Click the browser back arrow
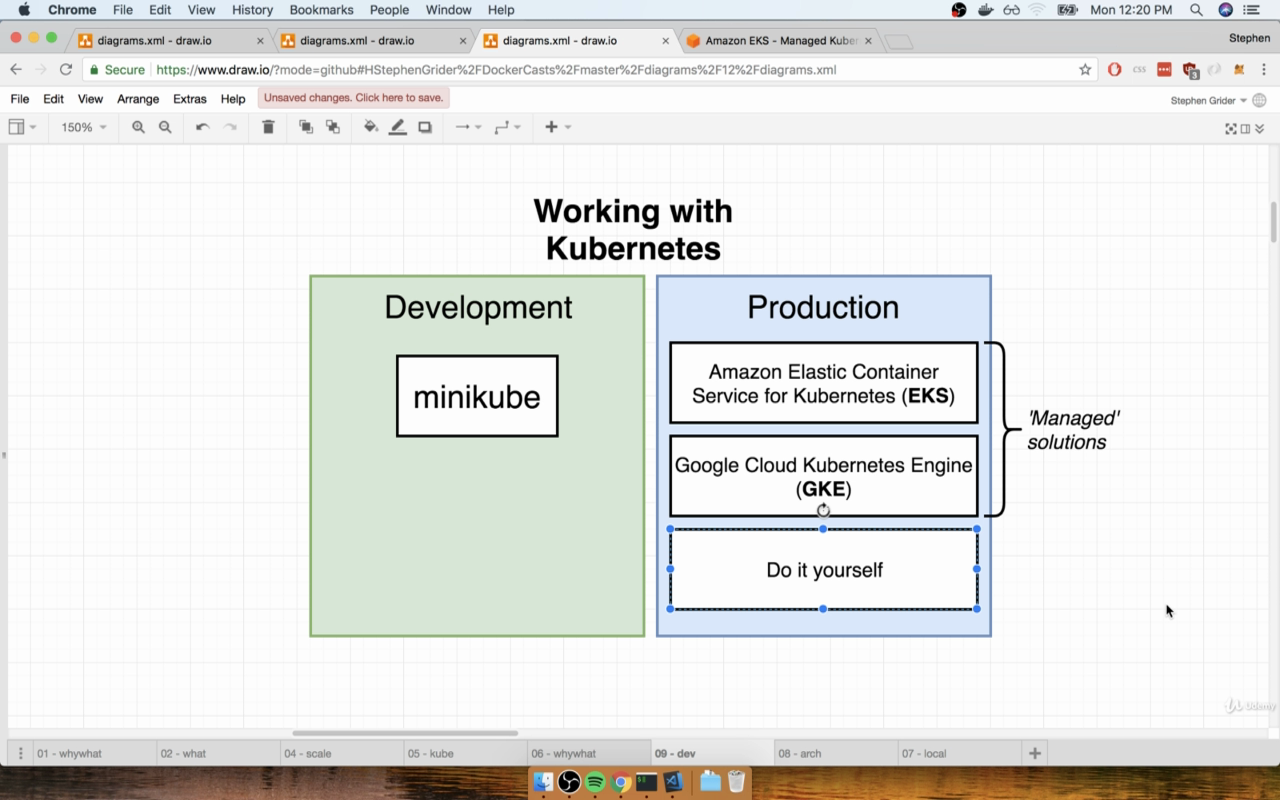The height and width of the screenshot is (800, 1280). pyautogui.click(x=15, y=70)
